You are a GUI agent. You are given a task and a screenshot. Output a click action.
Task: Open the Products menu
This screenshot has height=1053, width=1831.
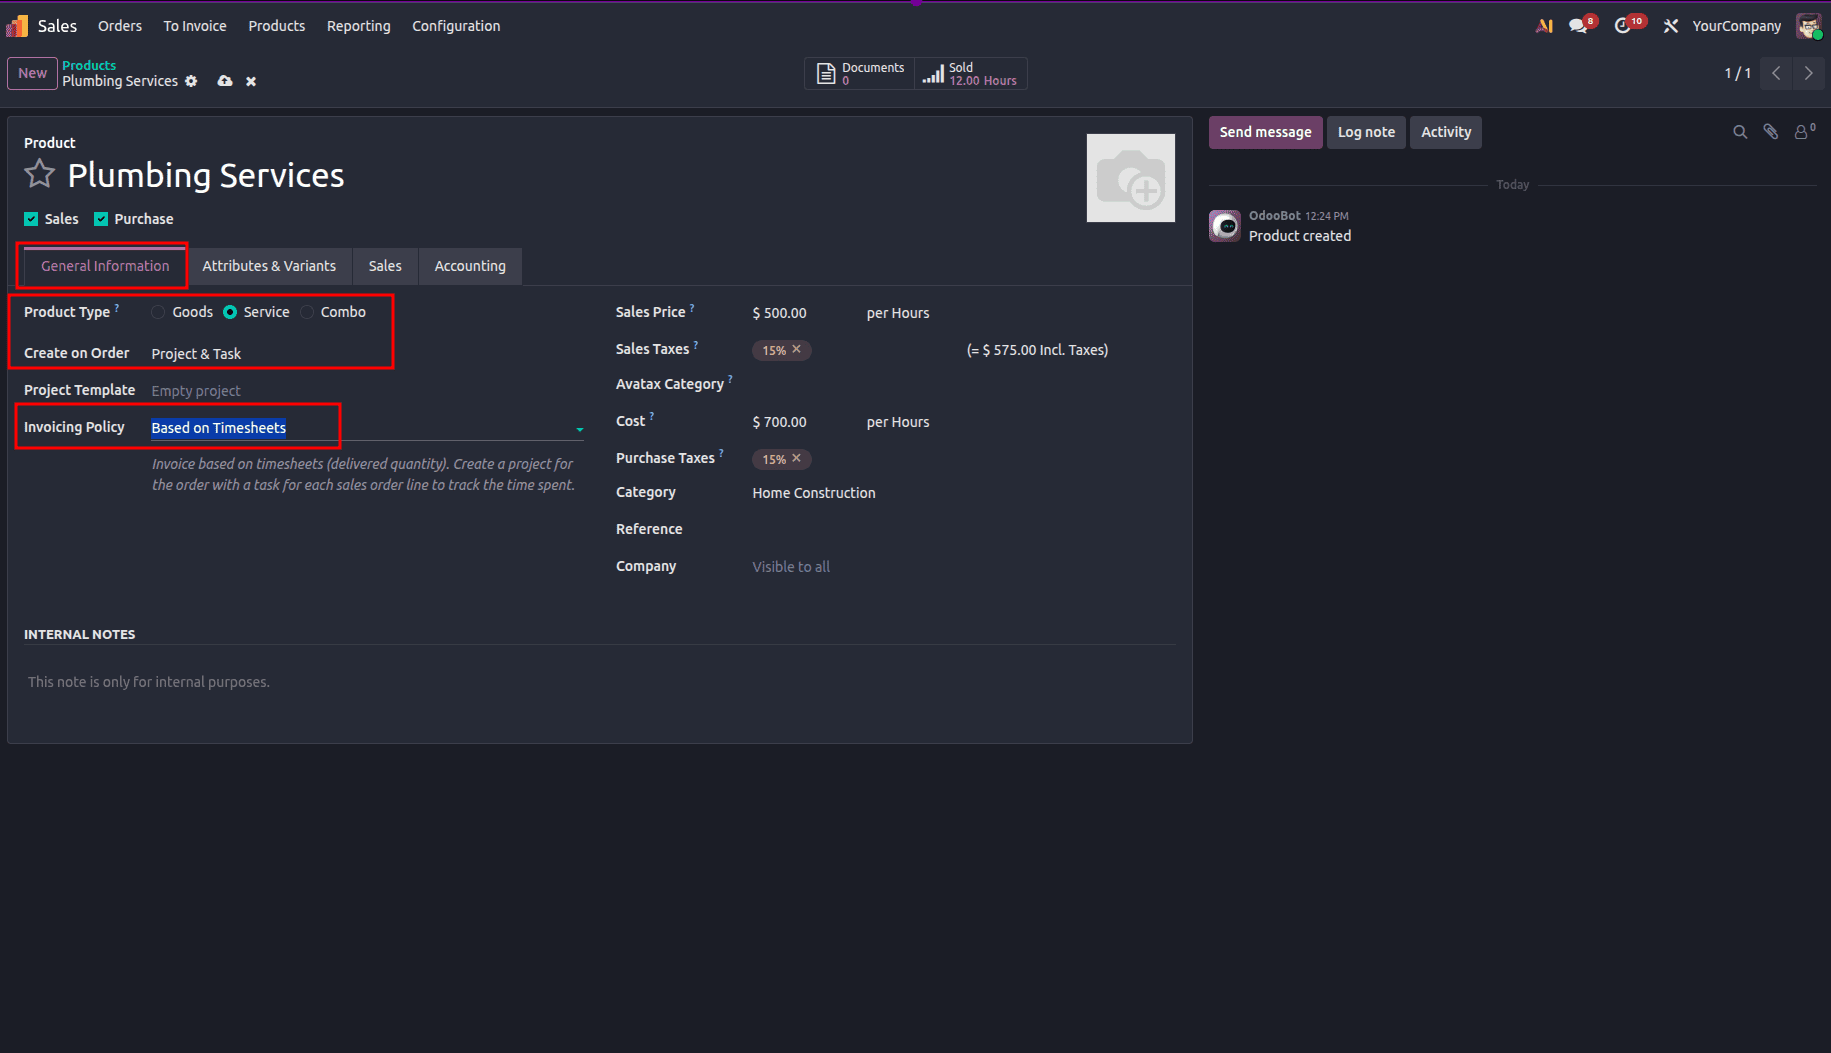pyautogui.click(x=277, y=26)
